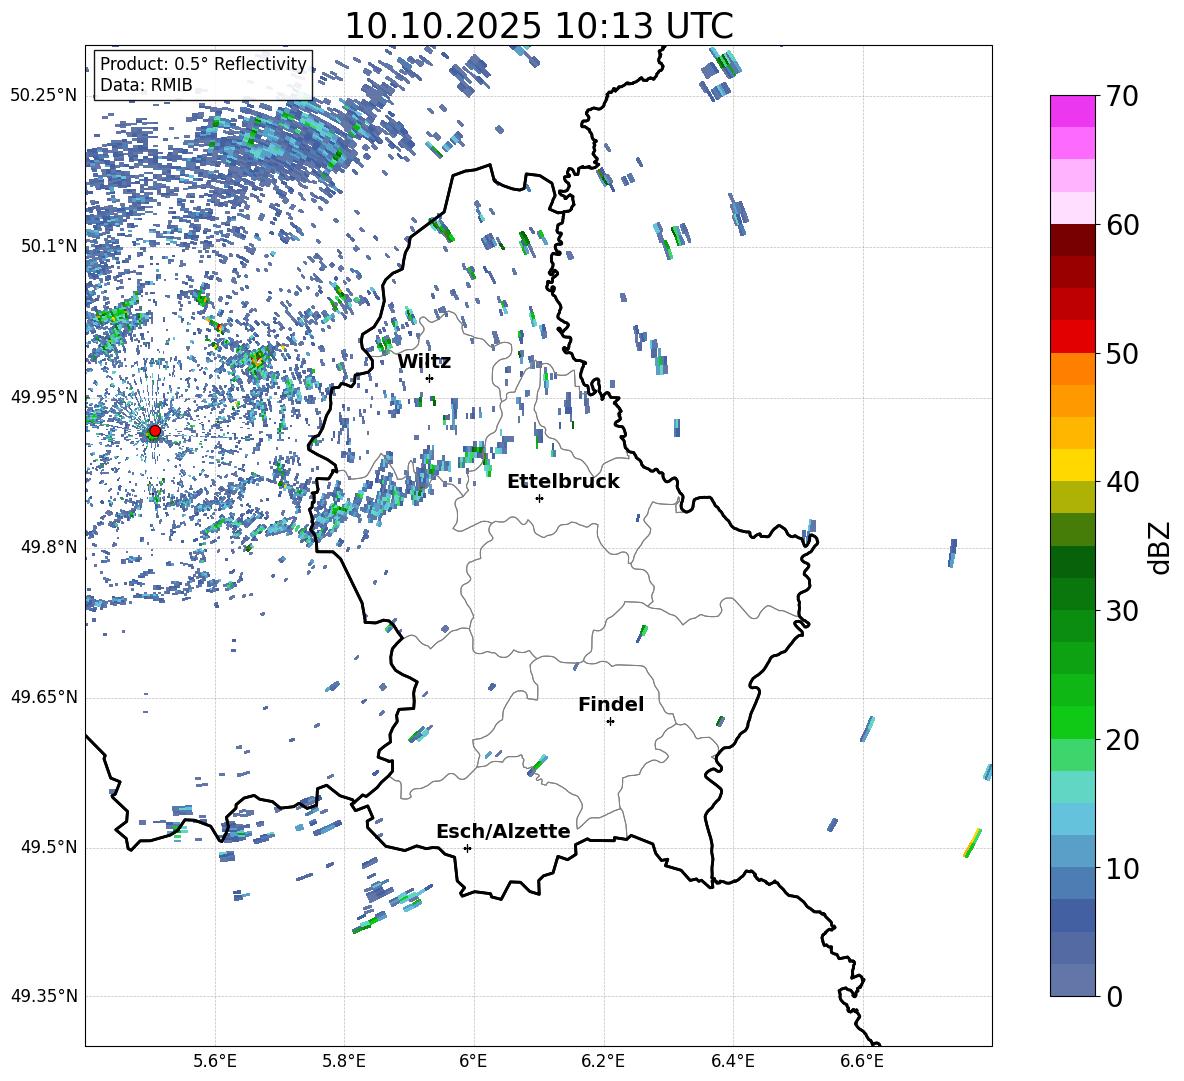The width and height of the screenshot is (1184, 1081).
Task: Click the 40 colorbar tick label
Action: tap(1122, 482)
